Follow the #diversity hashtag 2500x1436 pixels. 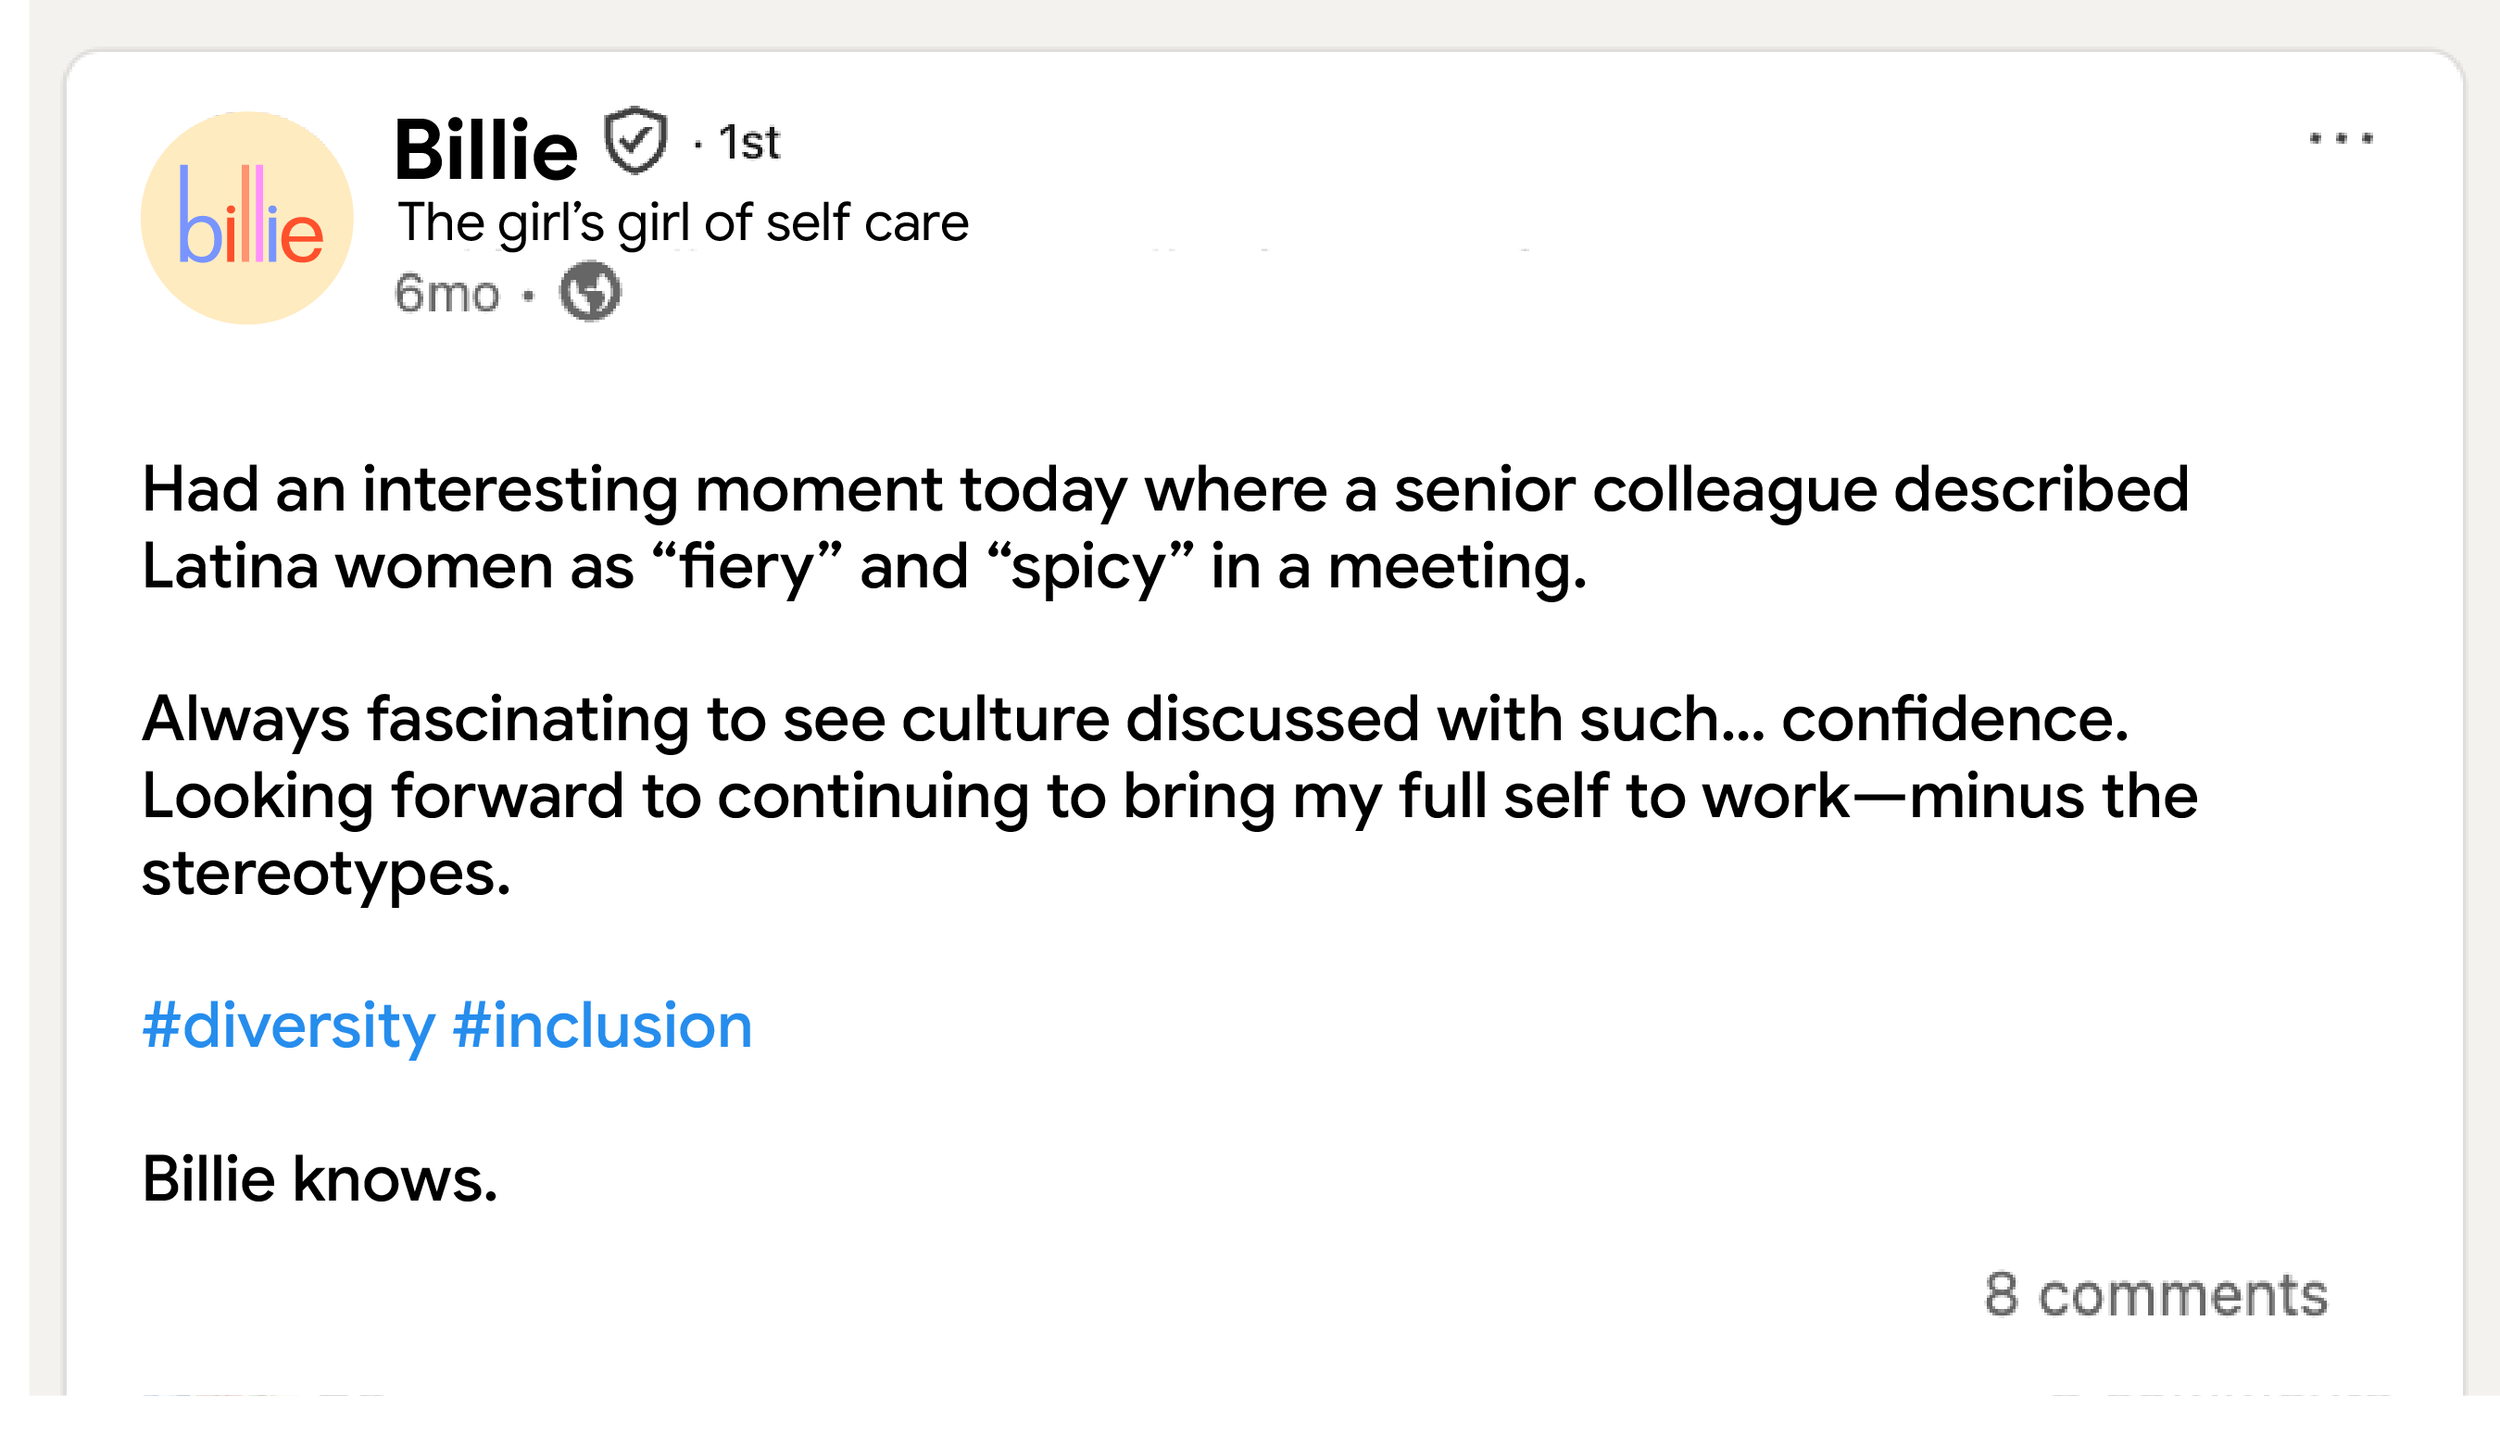289,1026
